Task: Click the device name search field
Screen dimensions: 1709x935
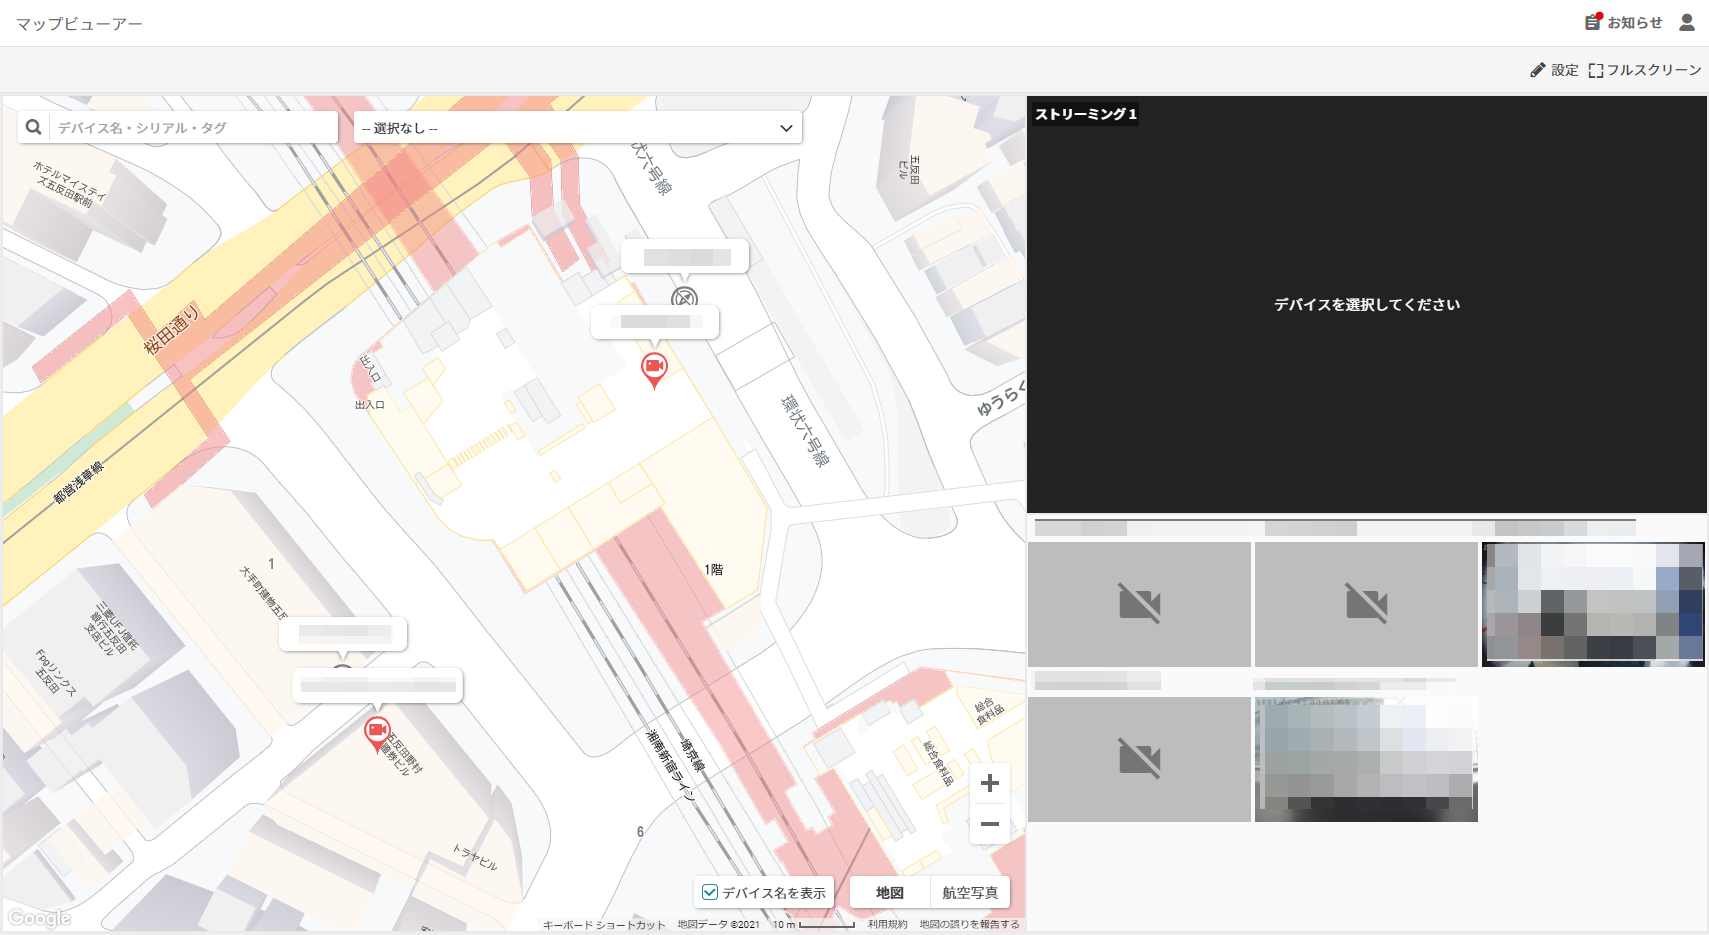Action: pos(195,127)
